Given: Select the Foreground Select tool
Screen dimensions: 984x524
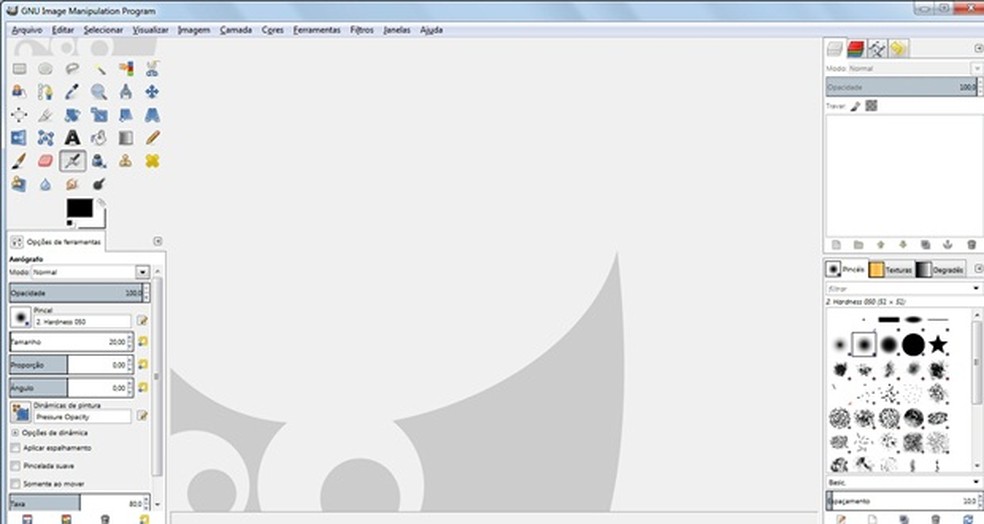Looking at the screenshot, I should [x=19, y=92].
